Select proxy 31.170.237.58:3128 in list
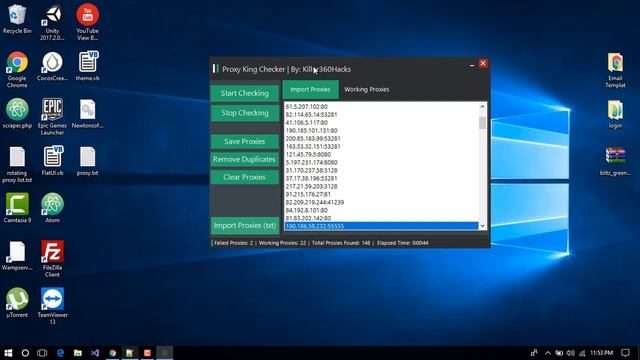640x360 pixels. coord(381,170)
